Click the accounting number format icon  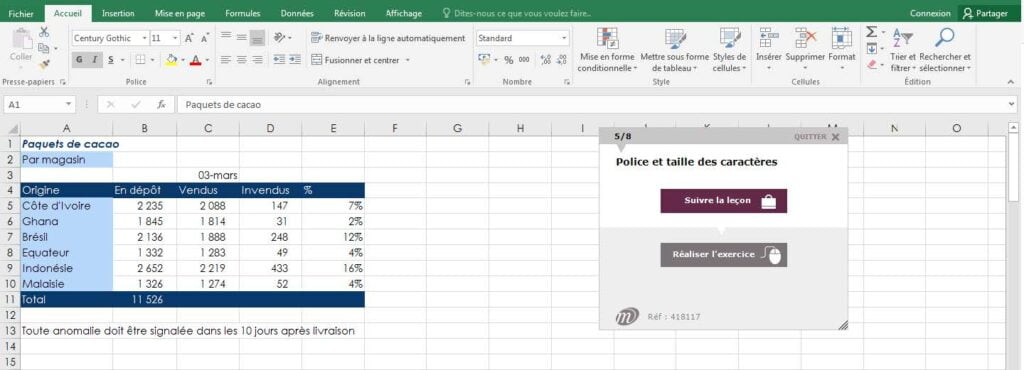[484, 59]
